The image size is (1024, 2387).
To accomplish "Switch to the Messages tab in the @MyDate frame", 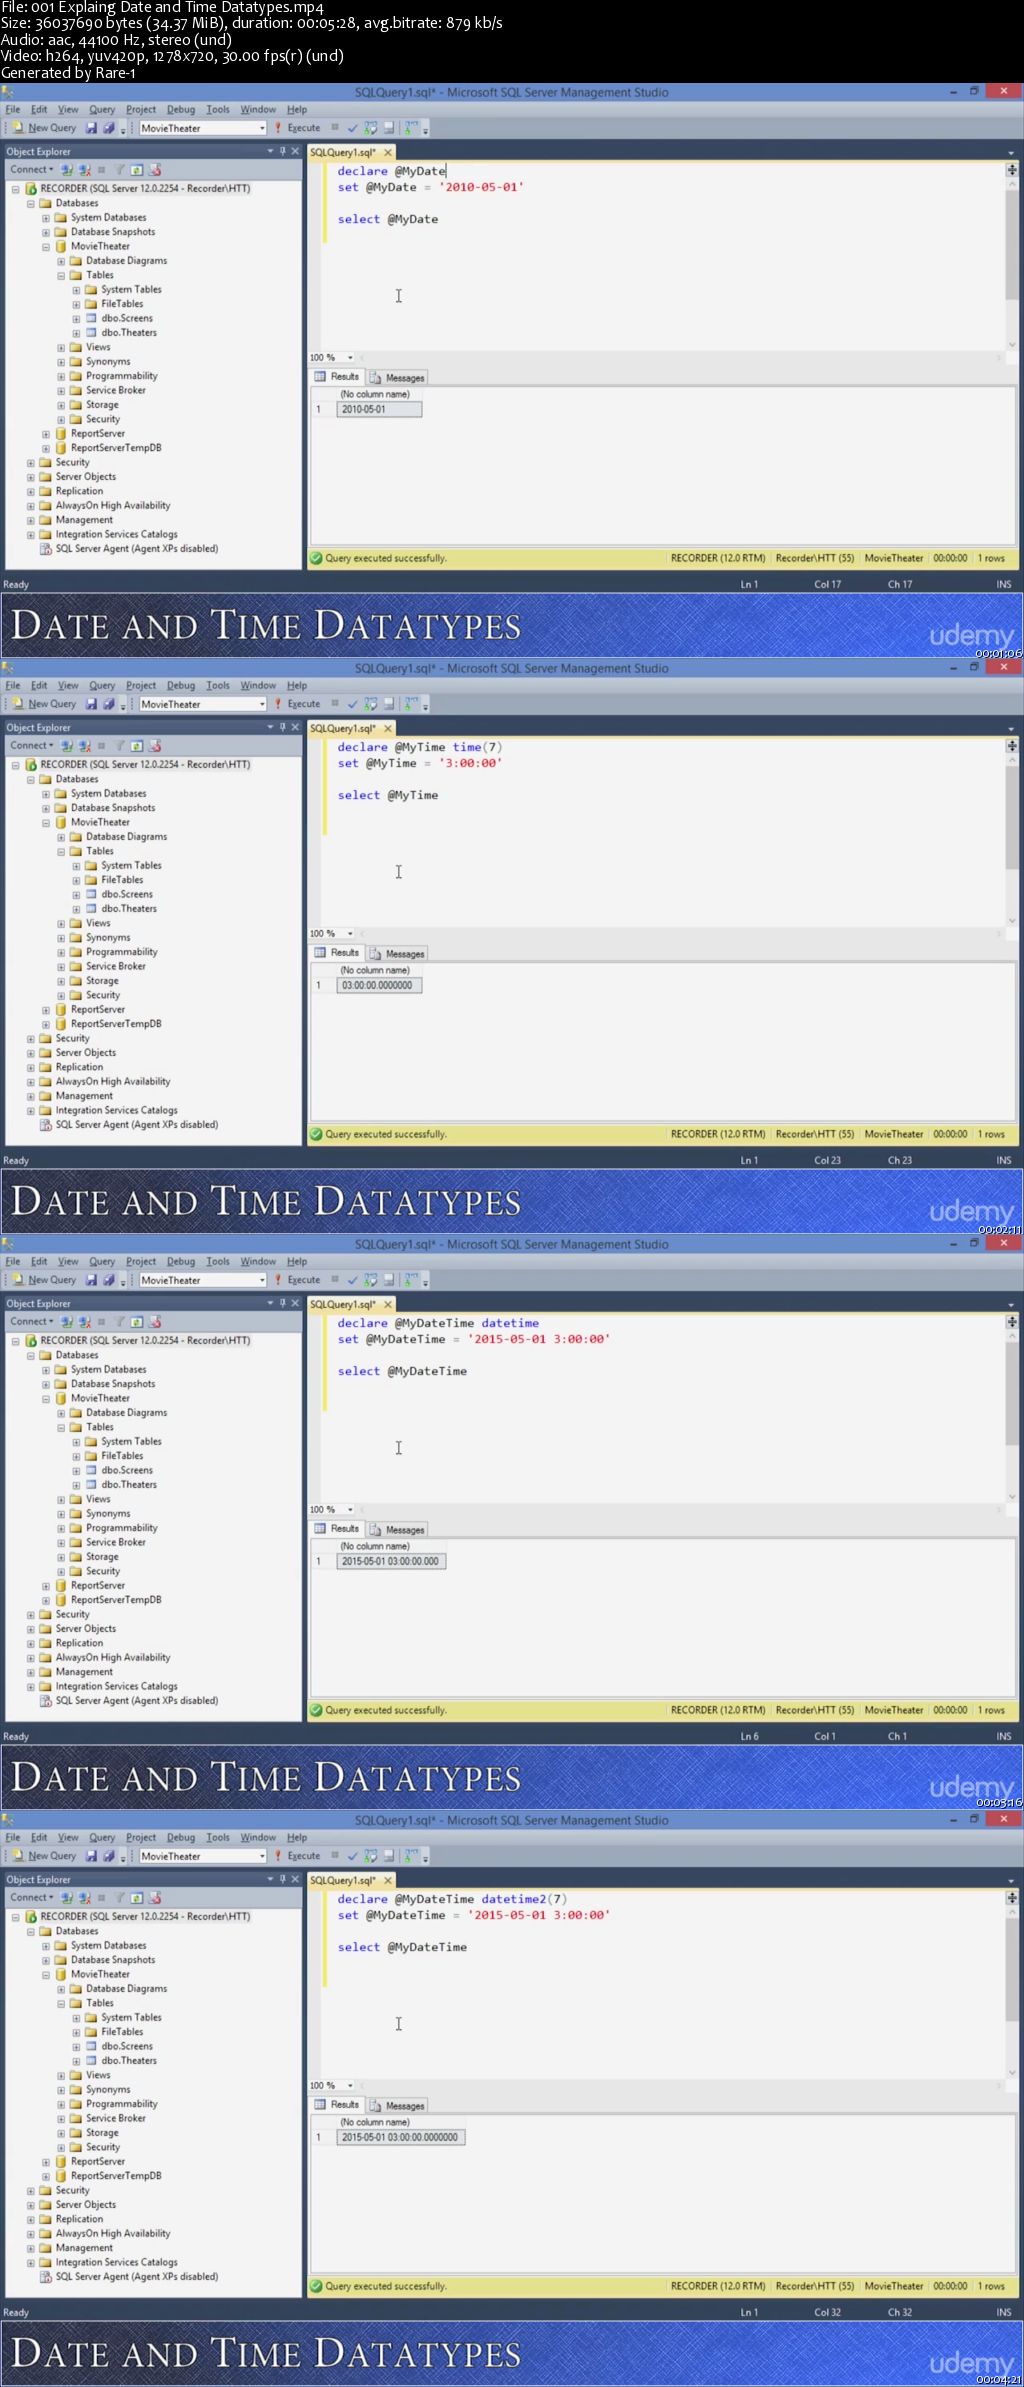I will [x=398, y=378].
